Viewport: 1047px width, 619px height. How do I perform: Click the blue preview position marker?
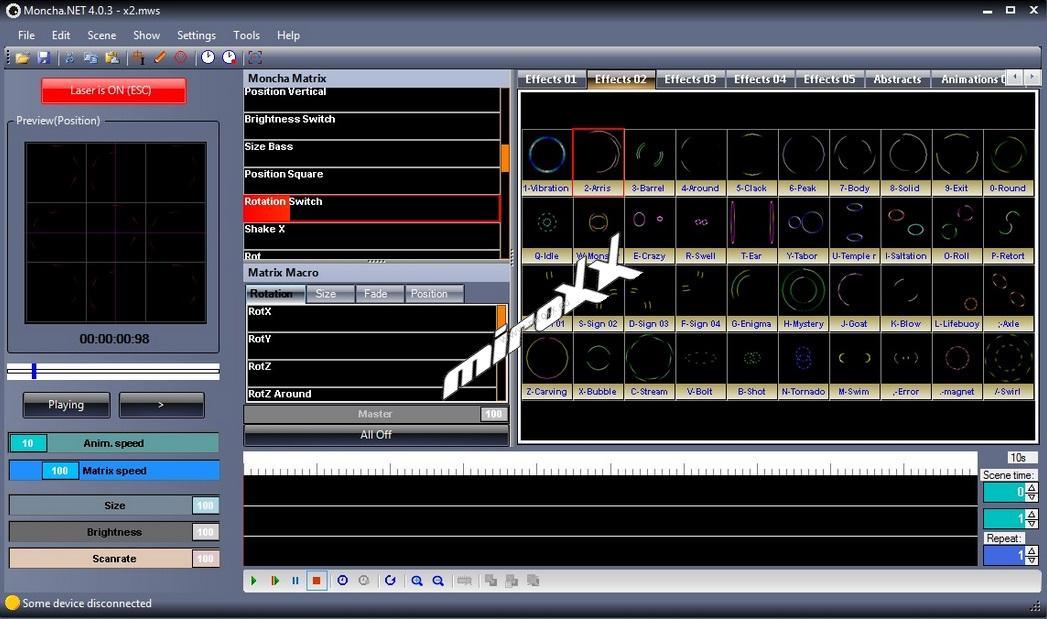34,371
